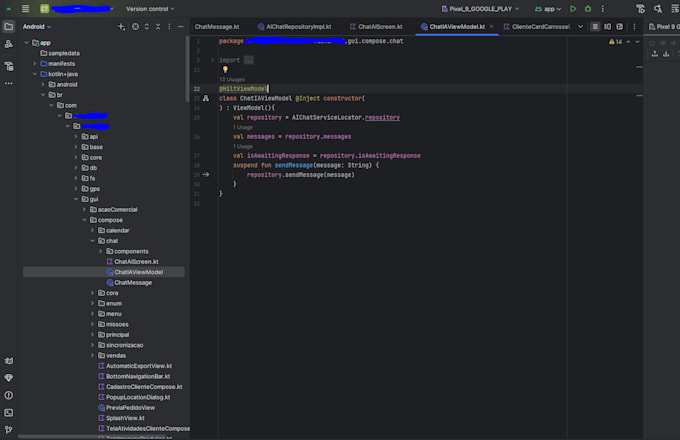The width and height of the screenshot is (680, 440).
Task: Open Project panel options menu
Action: coord(169,27)
